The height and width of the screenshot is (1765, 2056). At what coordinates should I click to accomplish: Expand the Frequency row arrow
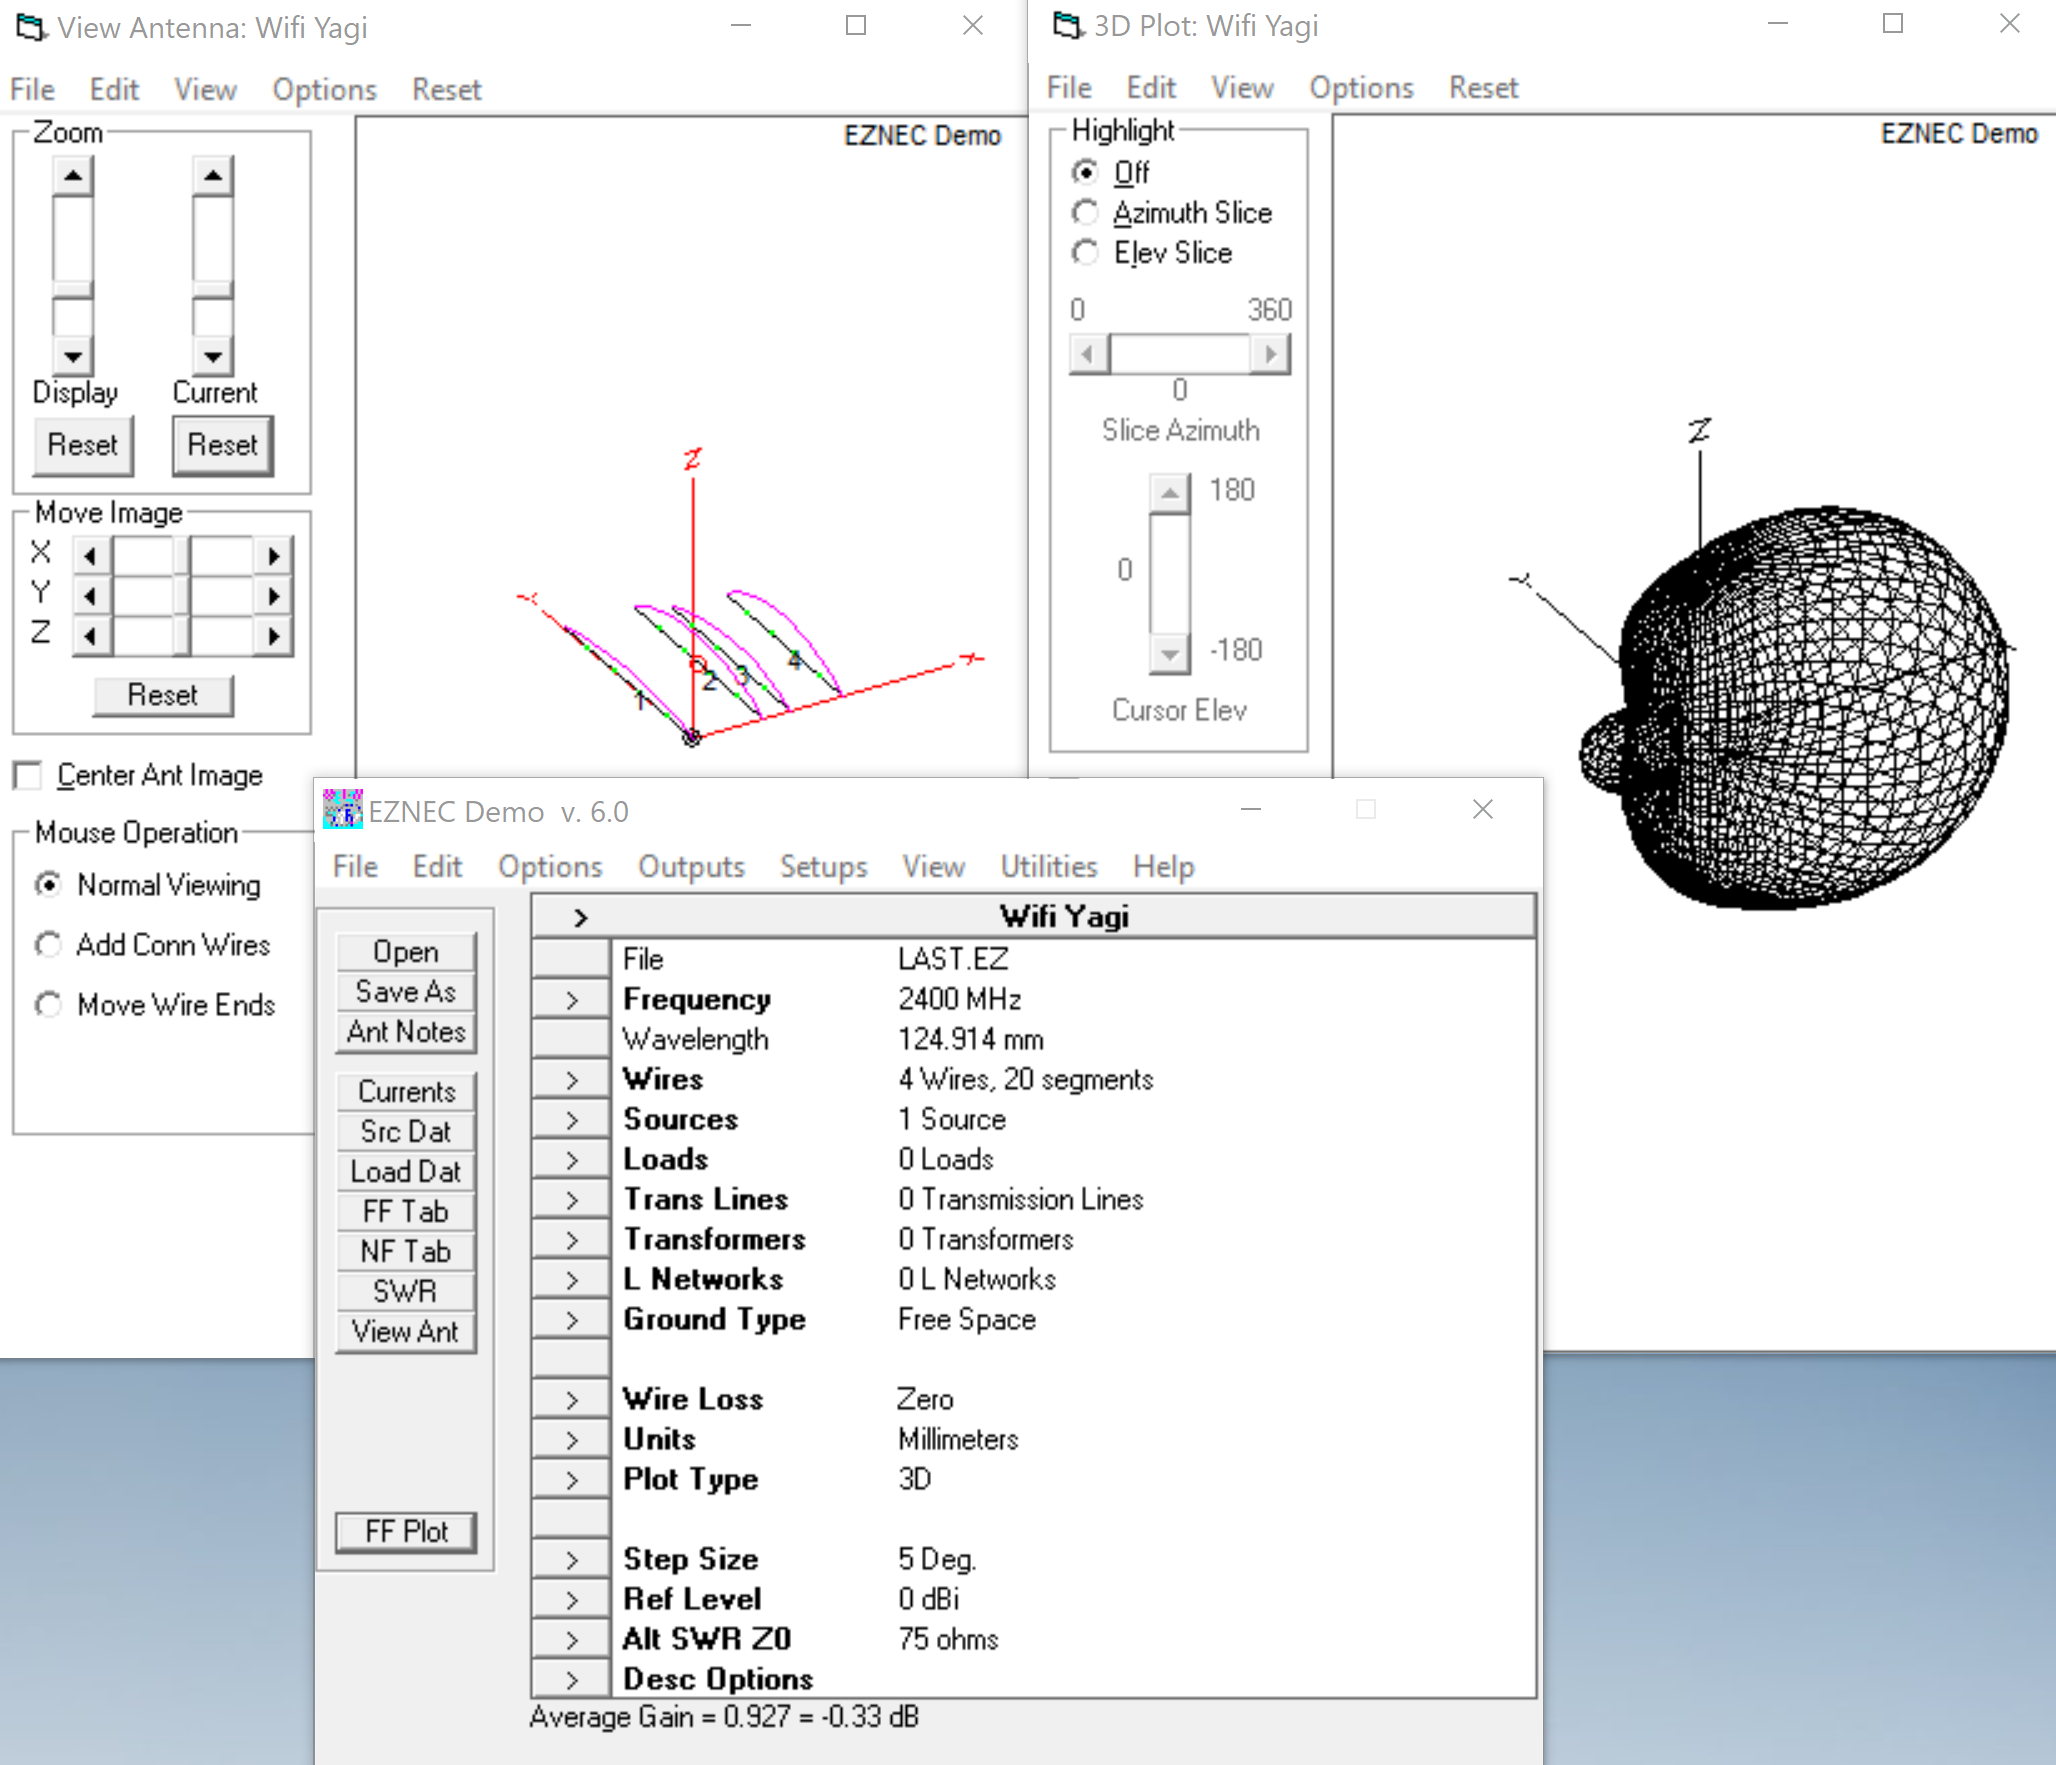coord(571,999)
